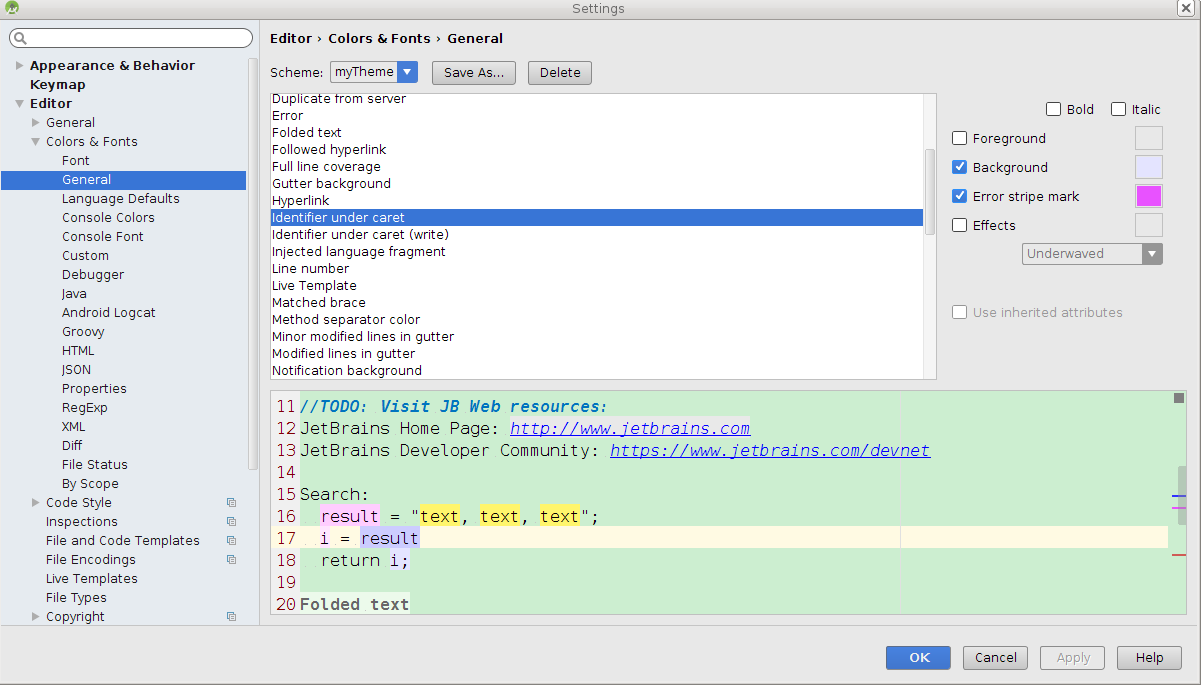Click the shared scheme icon next to Code Style
This screenshot has height=686, width=1201.
[x=231, y=502]
